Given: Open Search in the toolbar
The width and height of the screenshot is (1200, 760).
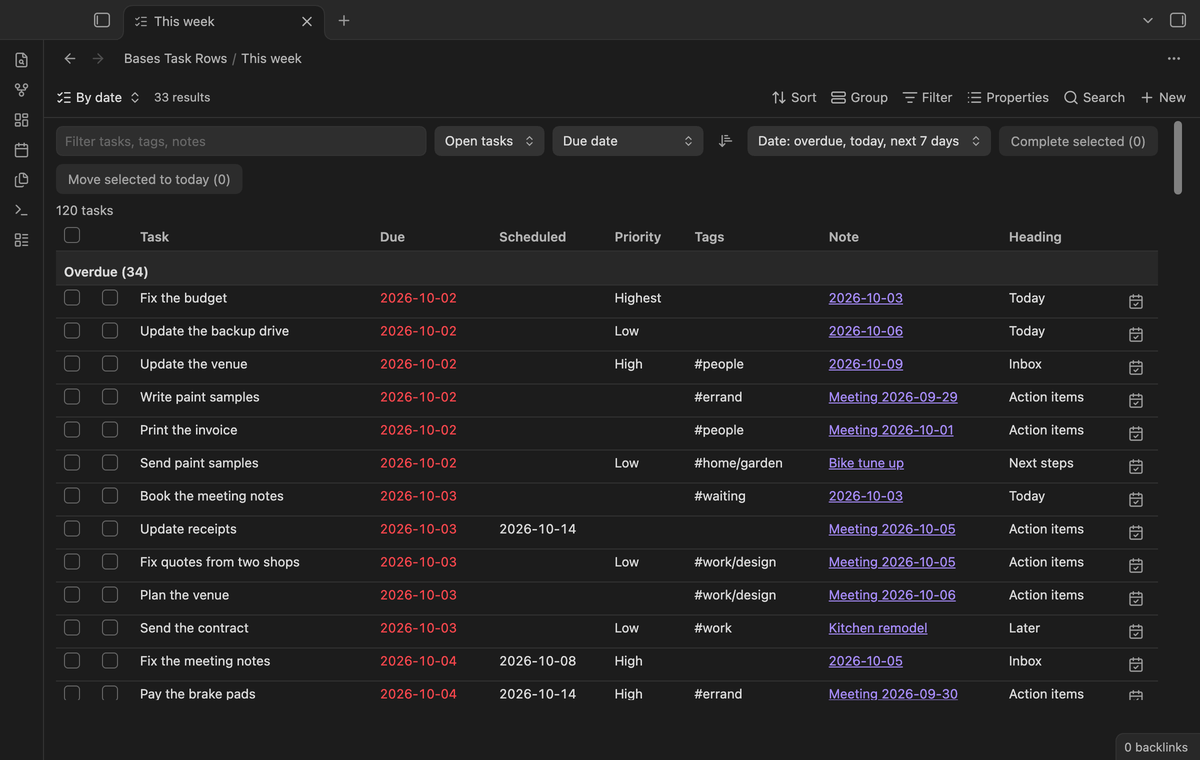Looking at the screenshot, I should pos(1094,97).
